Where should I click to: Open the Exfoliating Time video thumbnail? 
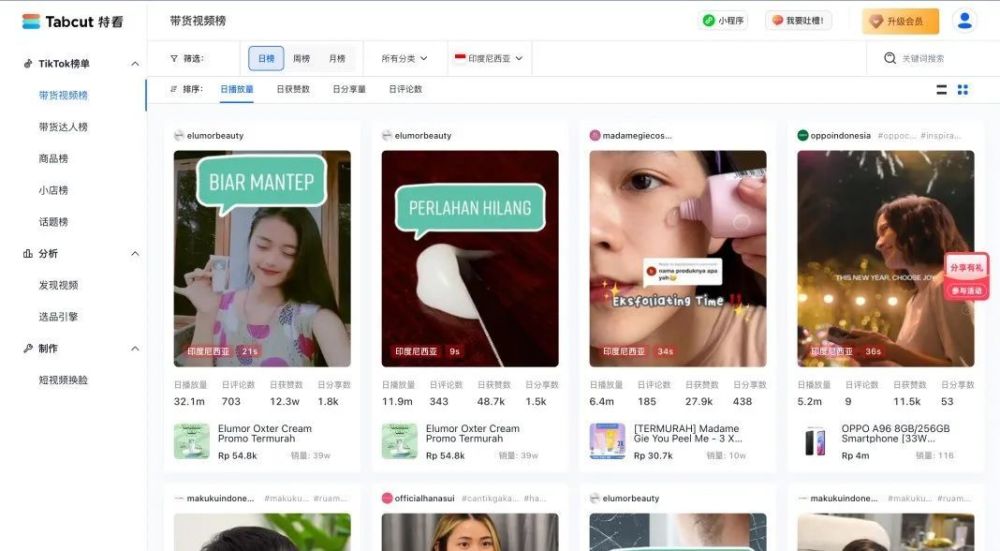coord(678,258)
